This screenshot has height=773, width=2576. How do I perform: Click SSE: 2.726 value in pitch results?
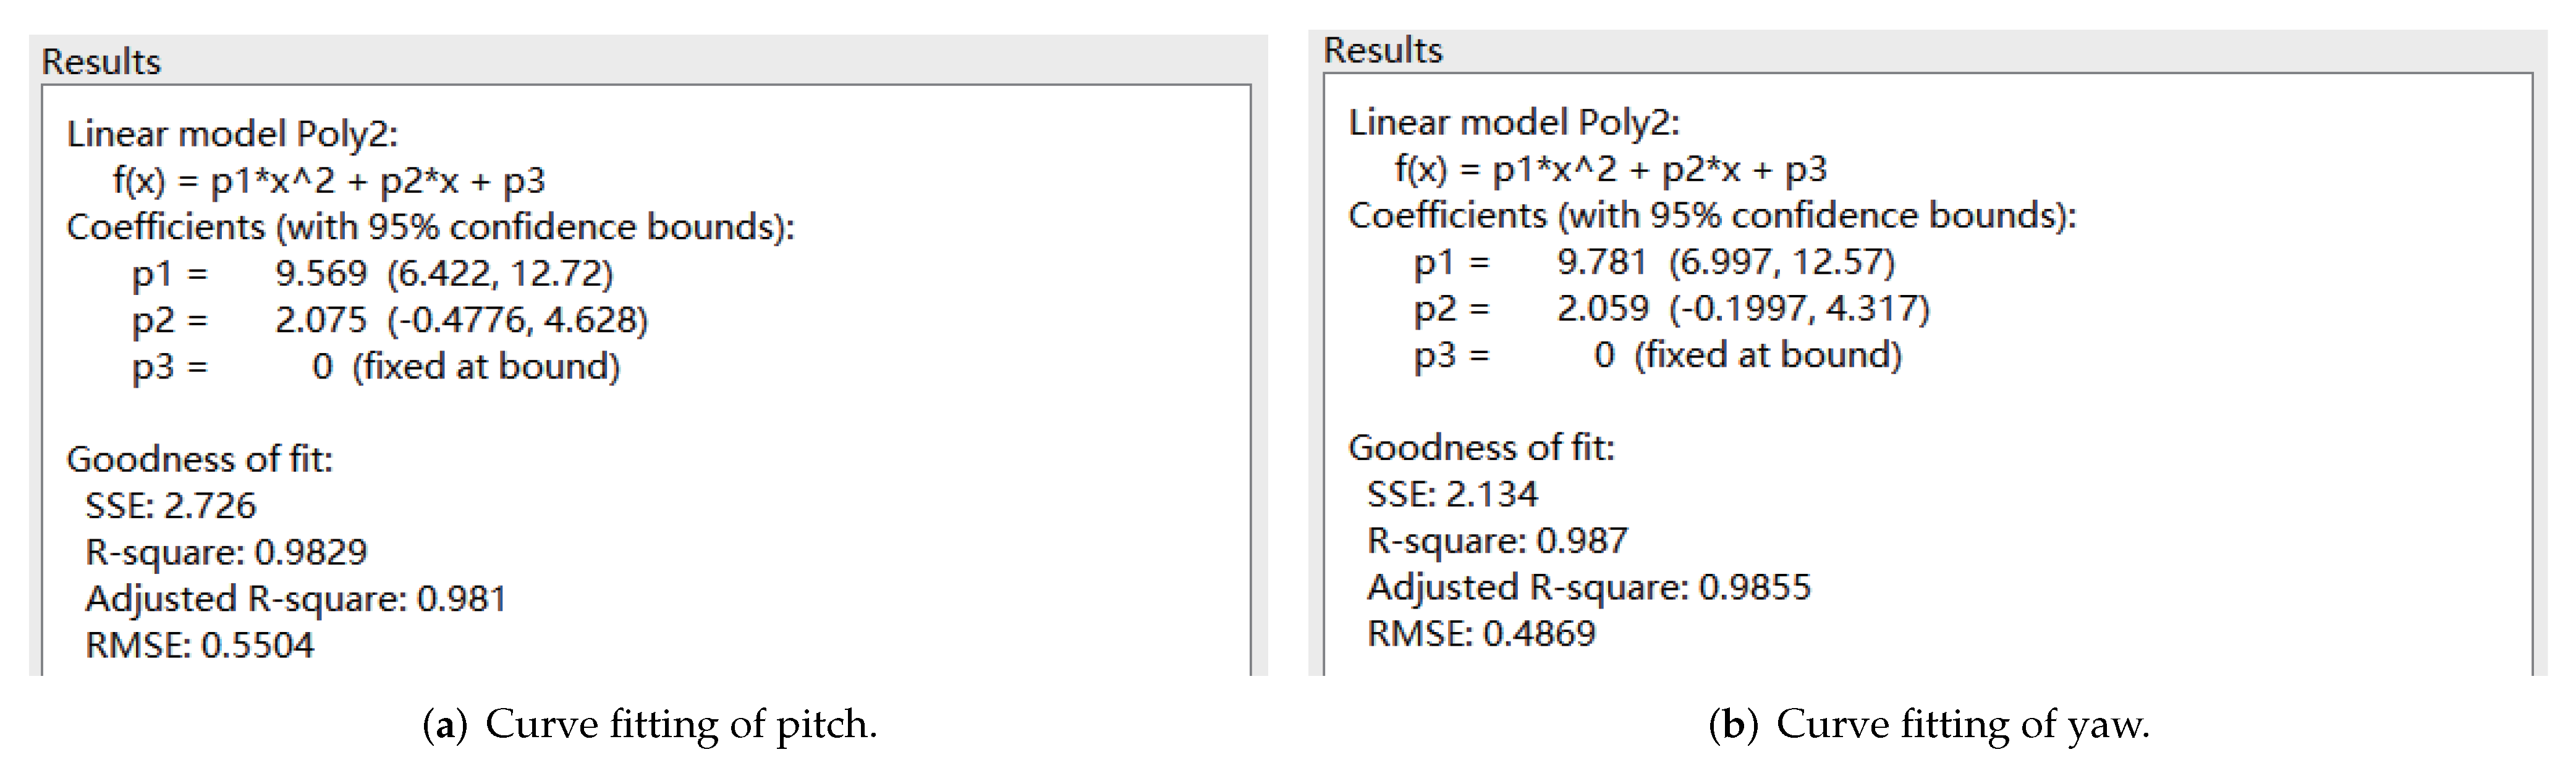pyautogui.click(x=171, y=506)
